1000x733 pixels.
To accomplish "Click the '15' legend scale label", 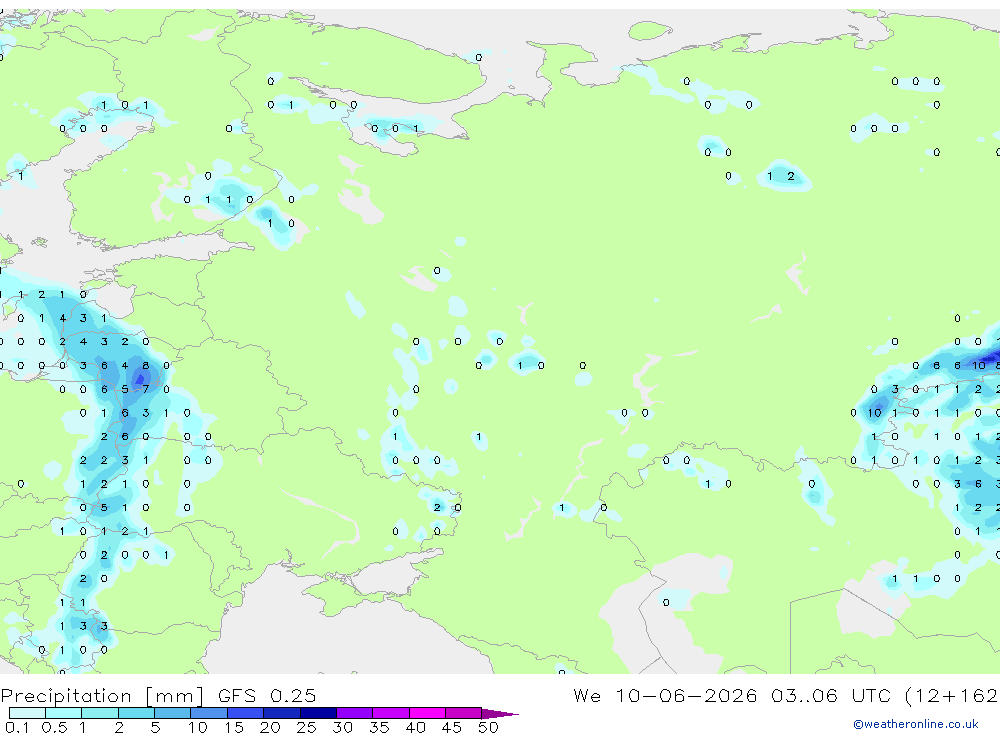I will (x=233, y=727).
